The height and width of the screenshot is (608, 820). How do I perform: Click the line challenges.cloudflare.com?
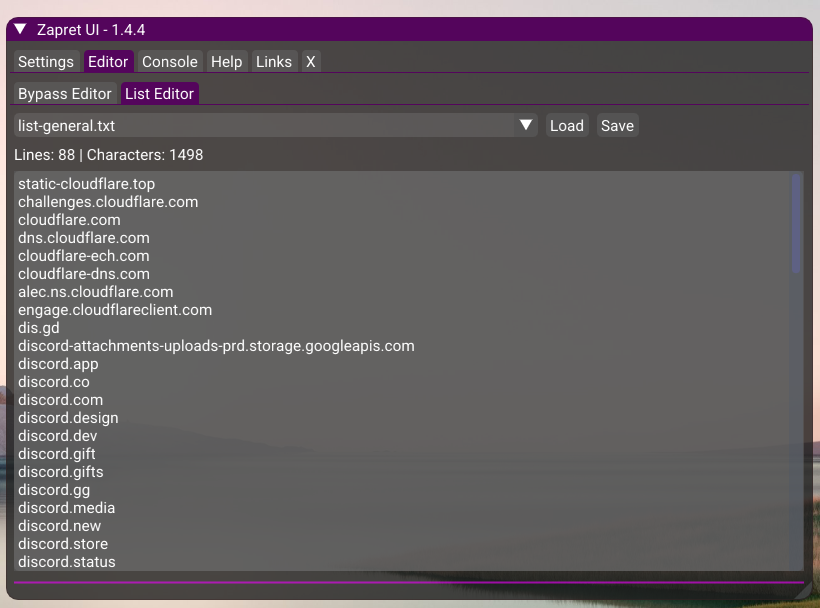tap(108, 202)
